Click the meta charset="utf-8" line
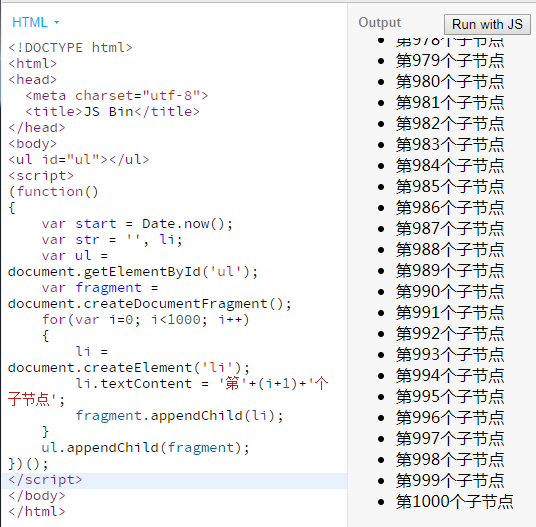The image size is (536, 527). [117, 96]
